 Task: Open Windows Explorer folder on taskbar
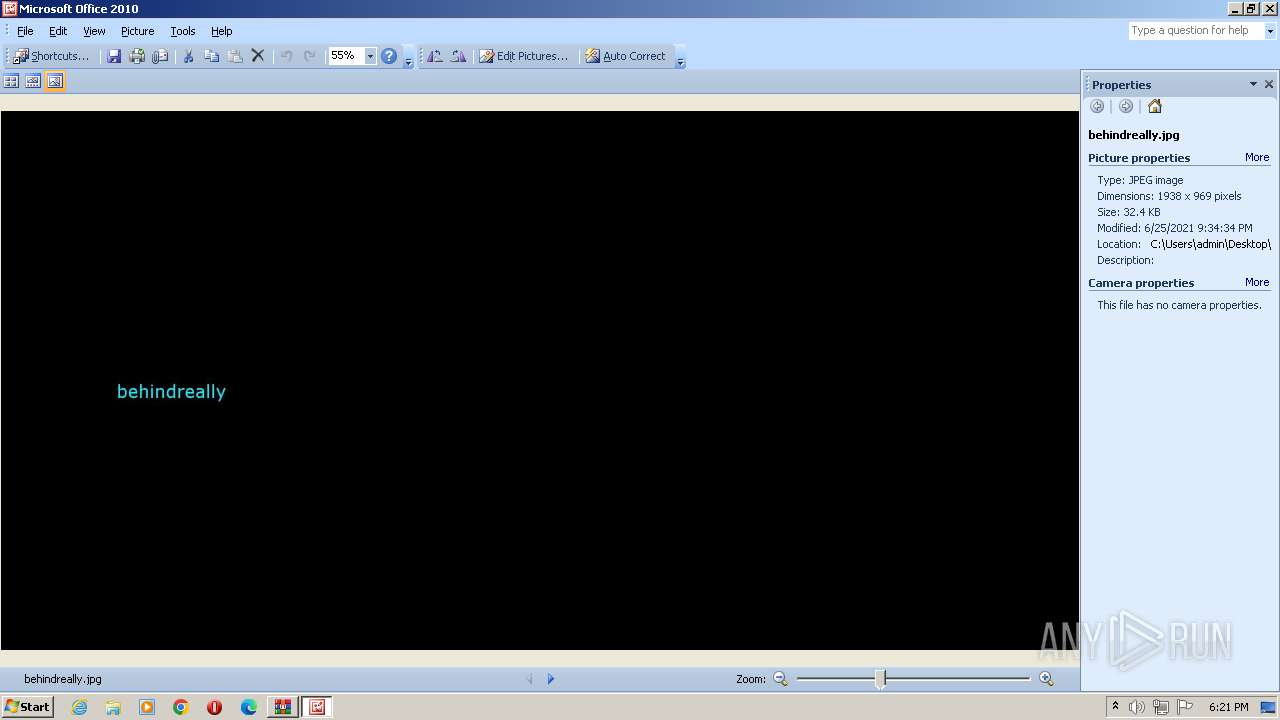pyautogui.click(x=113, y=707)
